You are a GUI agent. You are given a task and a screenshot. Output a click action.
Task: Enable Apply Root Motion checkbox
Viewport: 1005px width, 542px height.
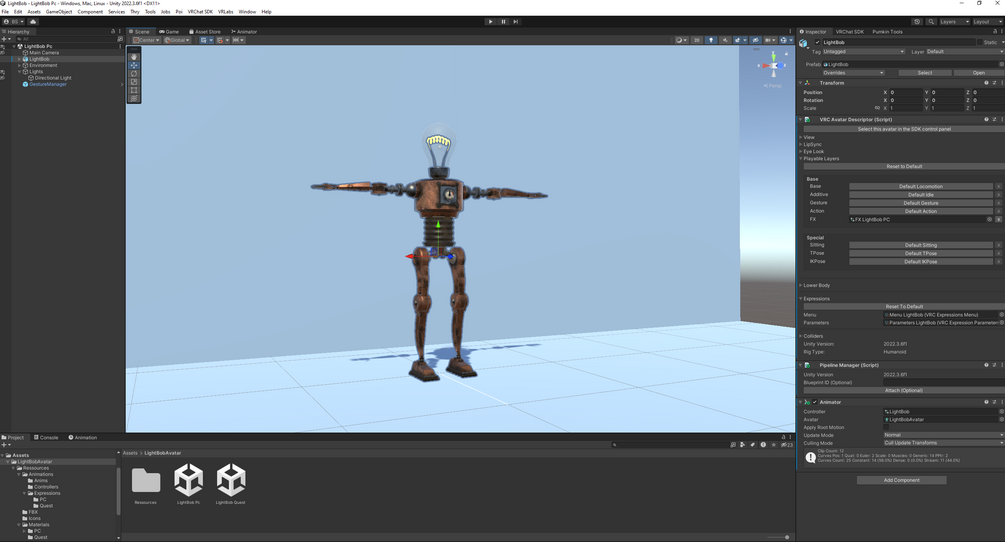886,427
